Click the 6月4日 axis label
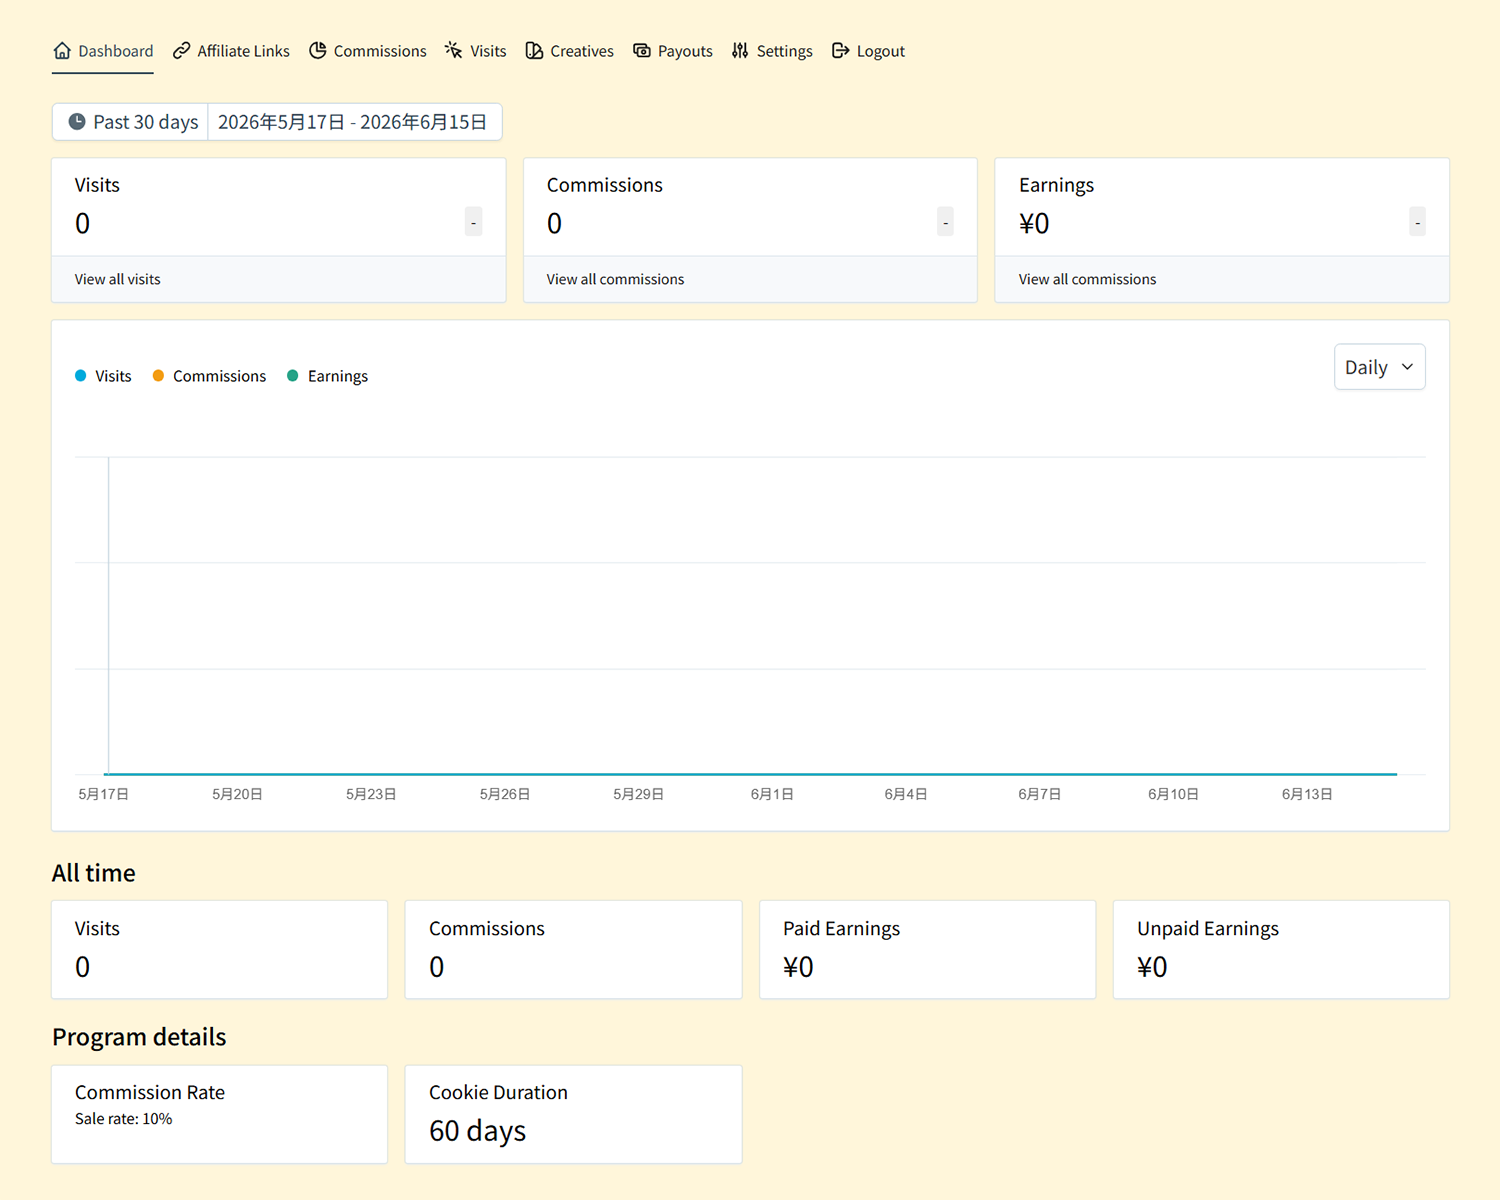 click(x=906, y=794)
